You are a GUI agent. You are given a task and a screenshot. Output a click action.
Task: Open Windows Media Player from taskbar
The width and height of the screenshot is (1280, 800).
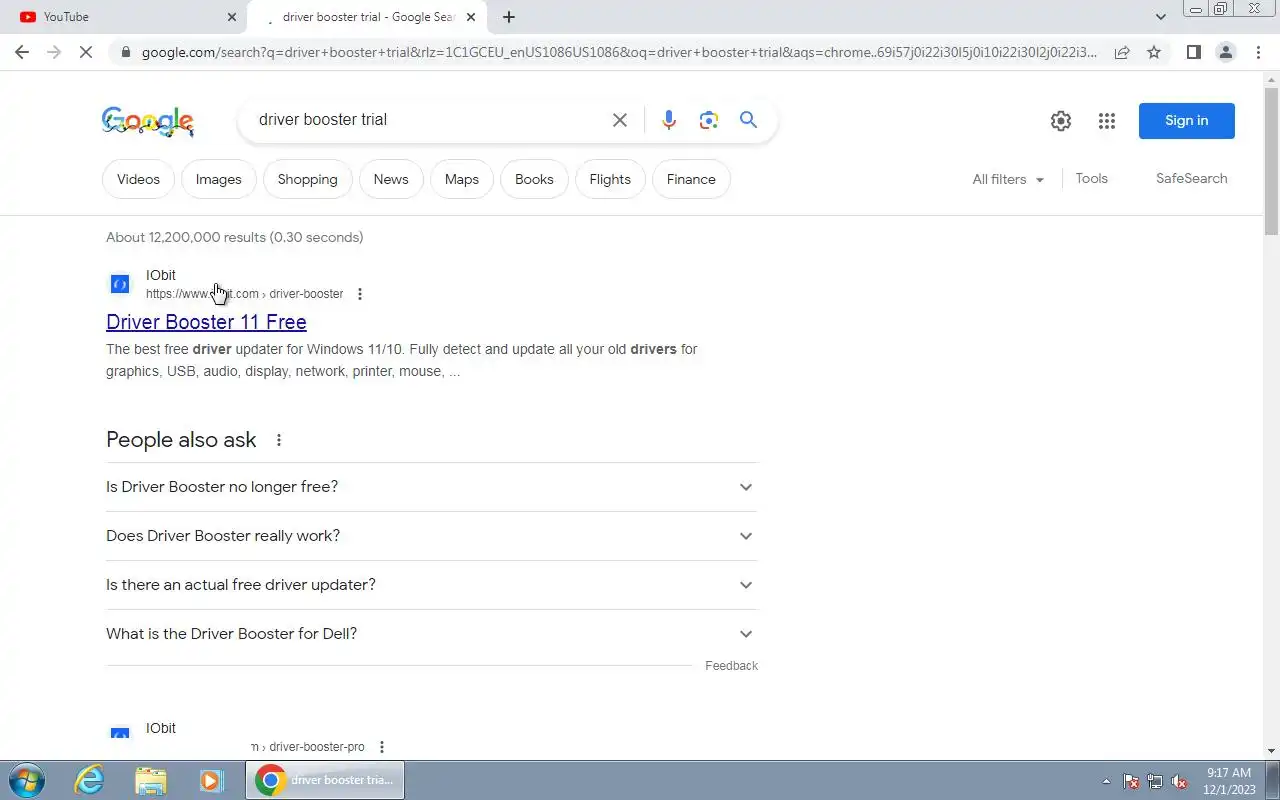211,780
